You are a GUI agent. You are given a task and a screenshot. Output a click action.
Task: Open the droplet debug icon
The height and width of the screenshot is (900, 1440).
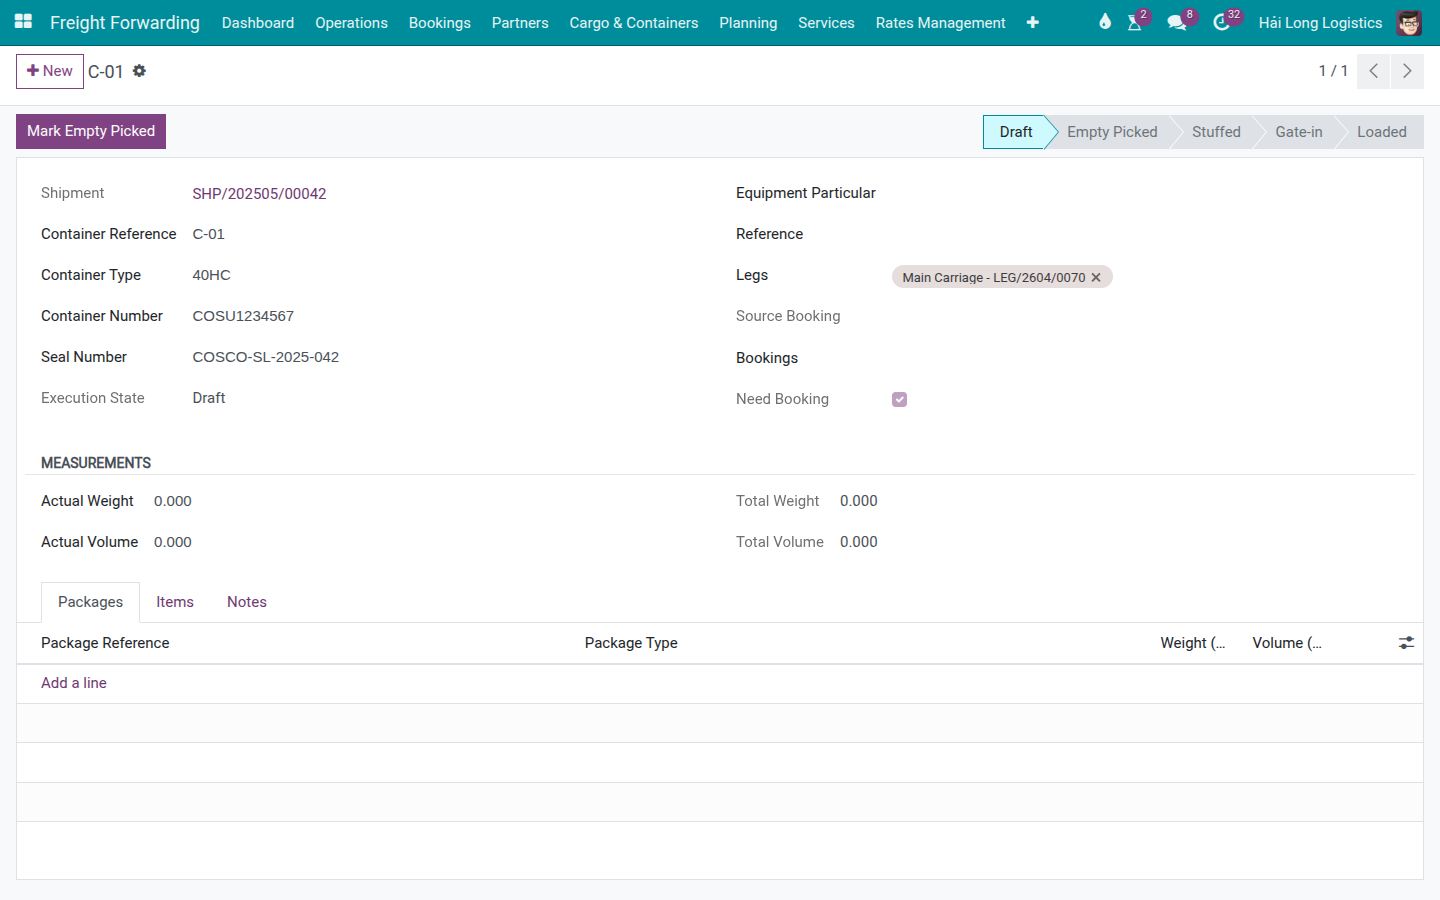tap(1105, 22)
